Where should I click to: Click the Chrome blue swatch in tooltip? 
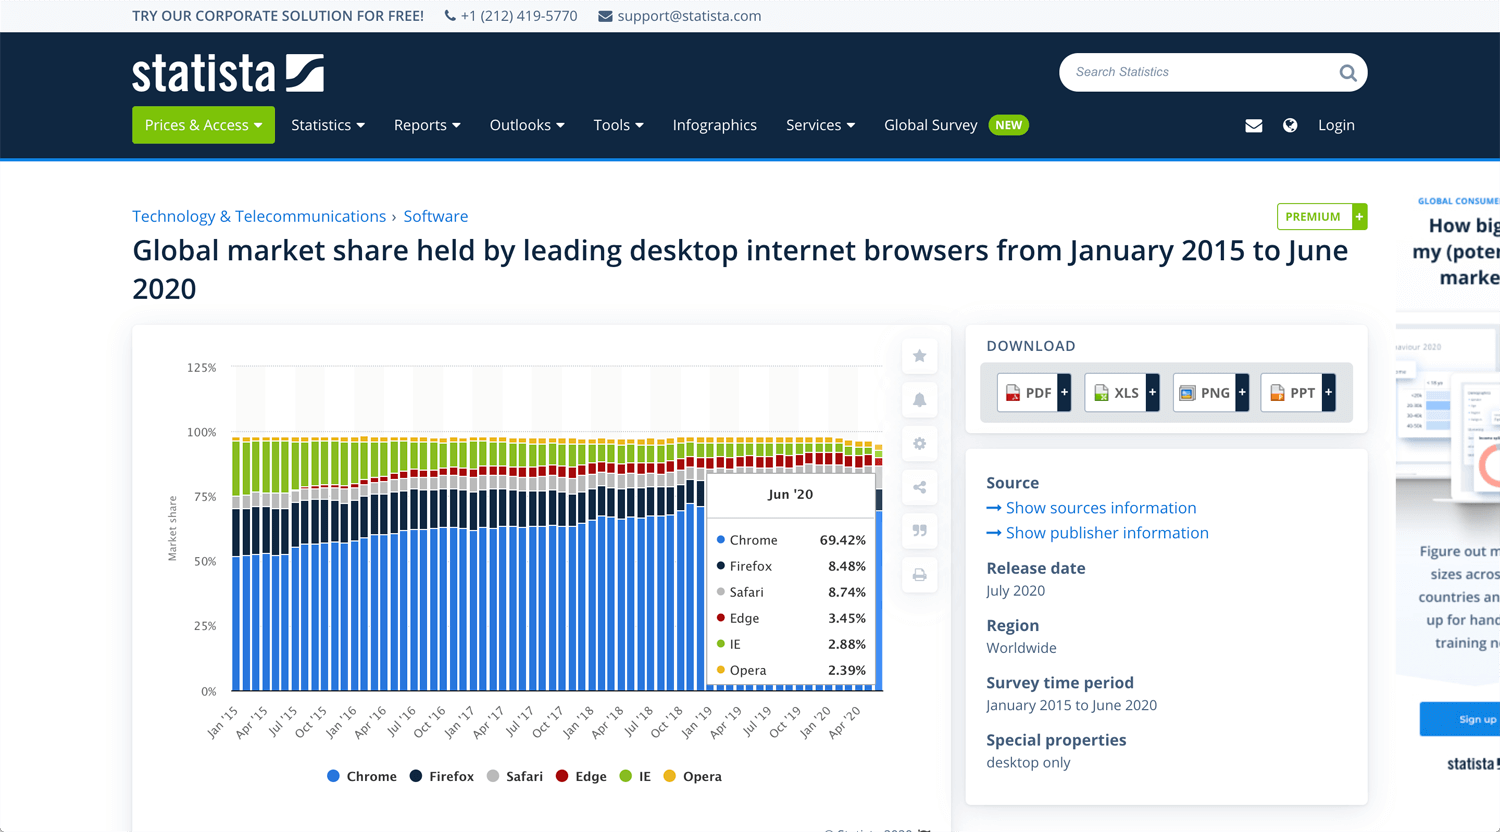pyautogui.click(x=721, y=540)
